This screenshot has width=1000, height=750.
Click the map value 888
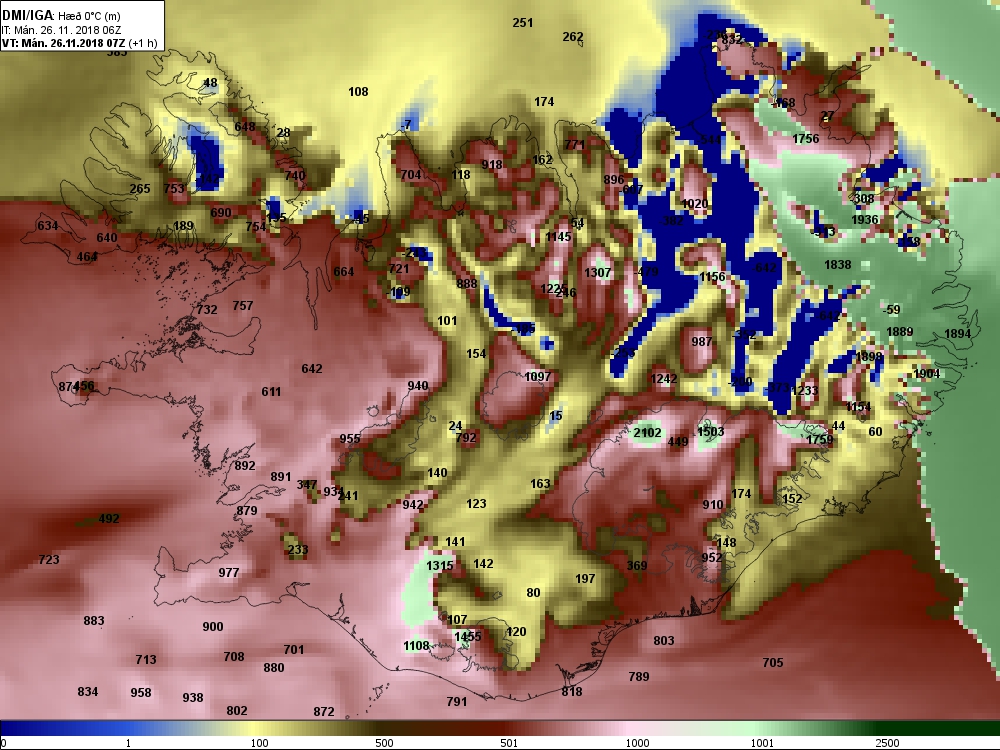466,283
